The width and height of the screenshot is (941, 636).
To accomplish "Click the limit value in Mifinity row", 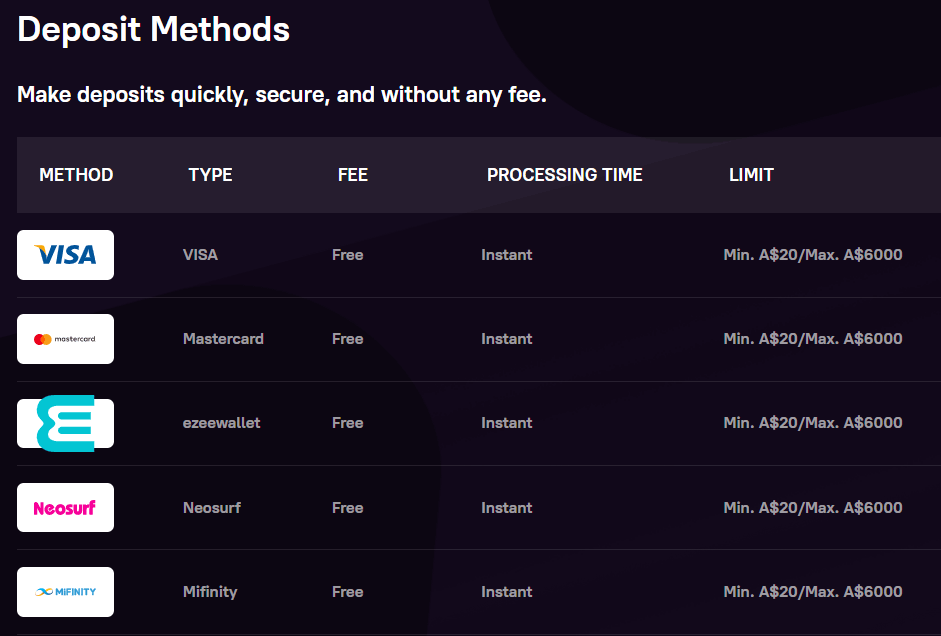I will point(813,592).
